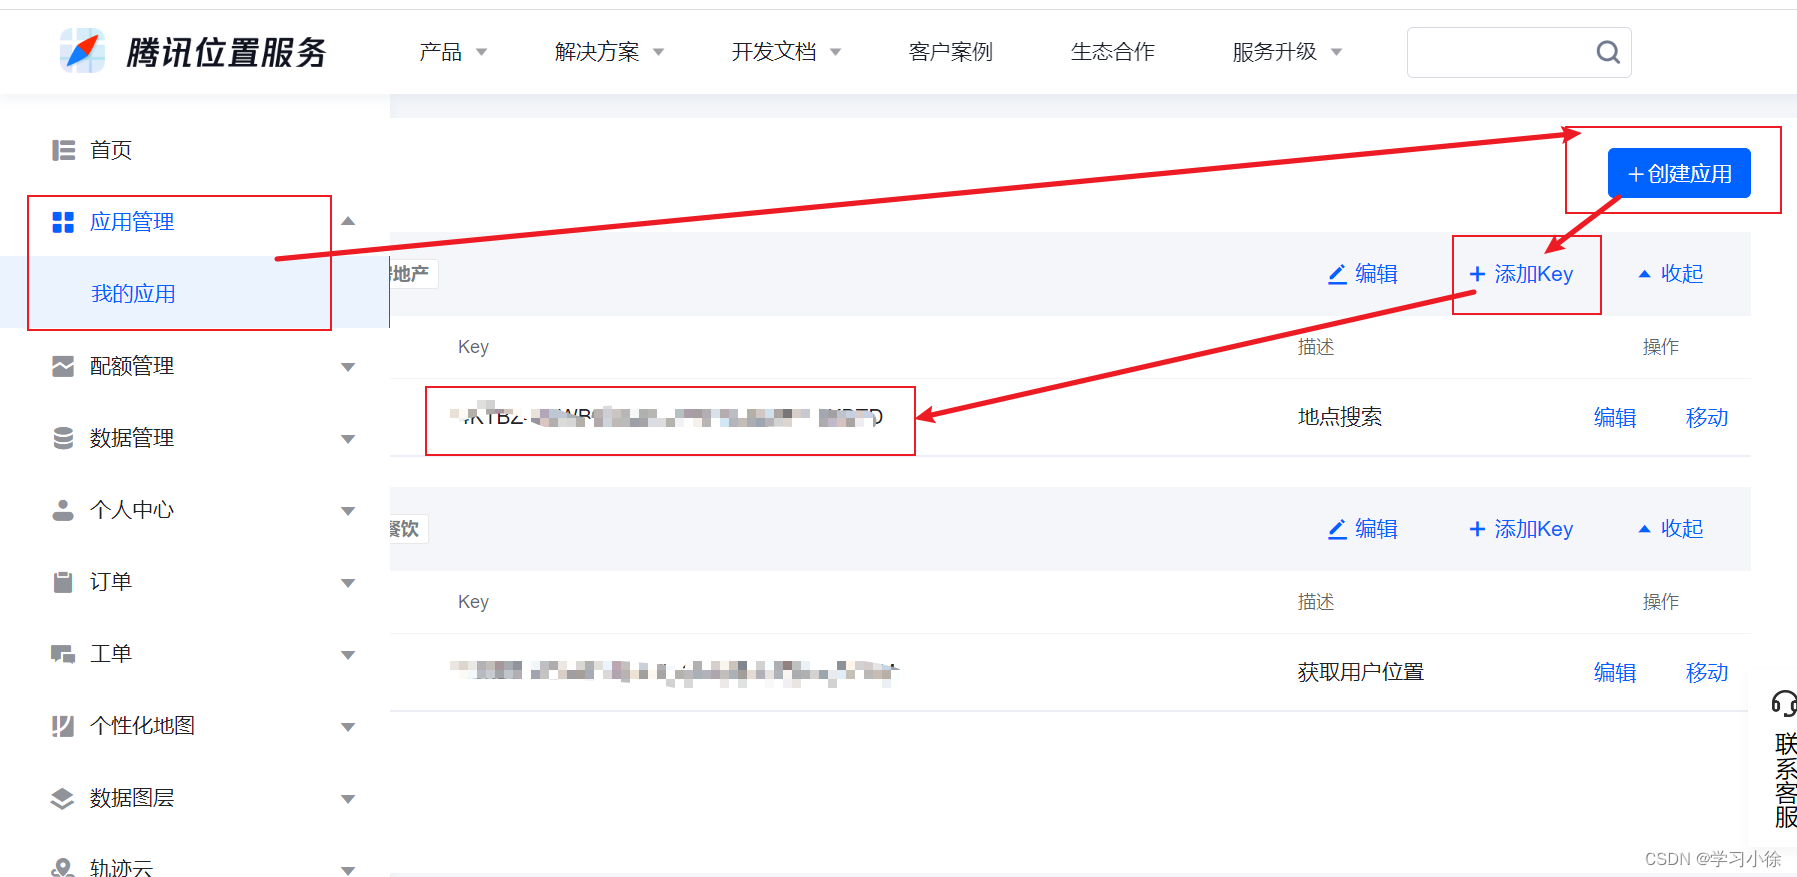Click the pencil icon in 餐饮 app row
This screenshot has height=877, width=1797.
click(x=1337, y=529)
